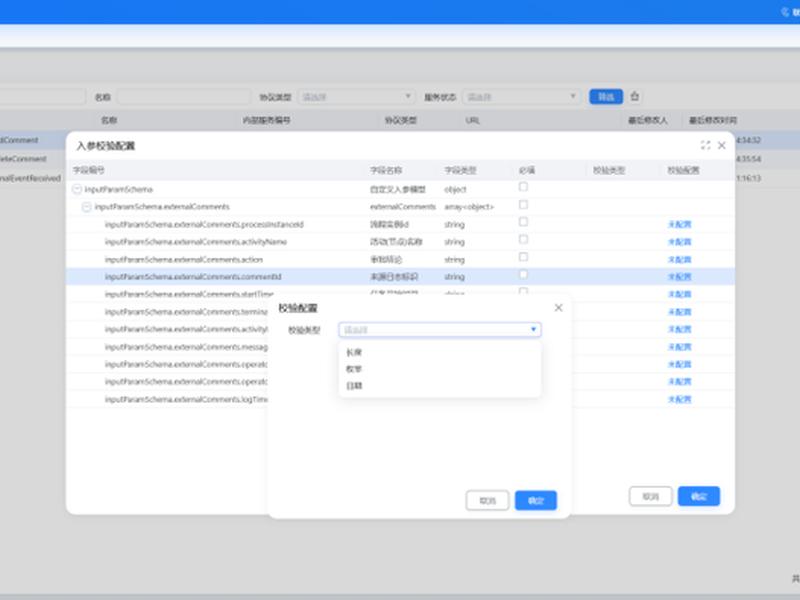800x600 pixels.
Task: Click the 字段名称 column header
Action: pos(386,170)
